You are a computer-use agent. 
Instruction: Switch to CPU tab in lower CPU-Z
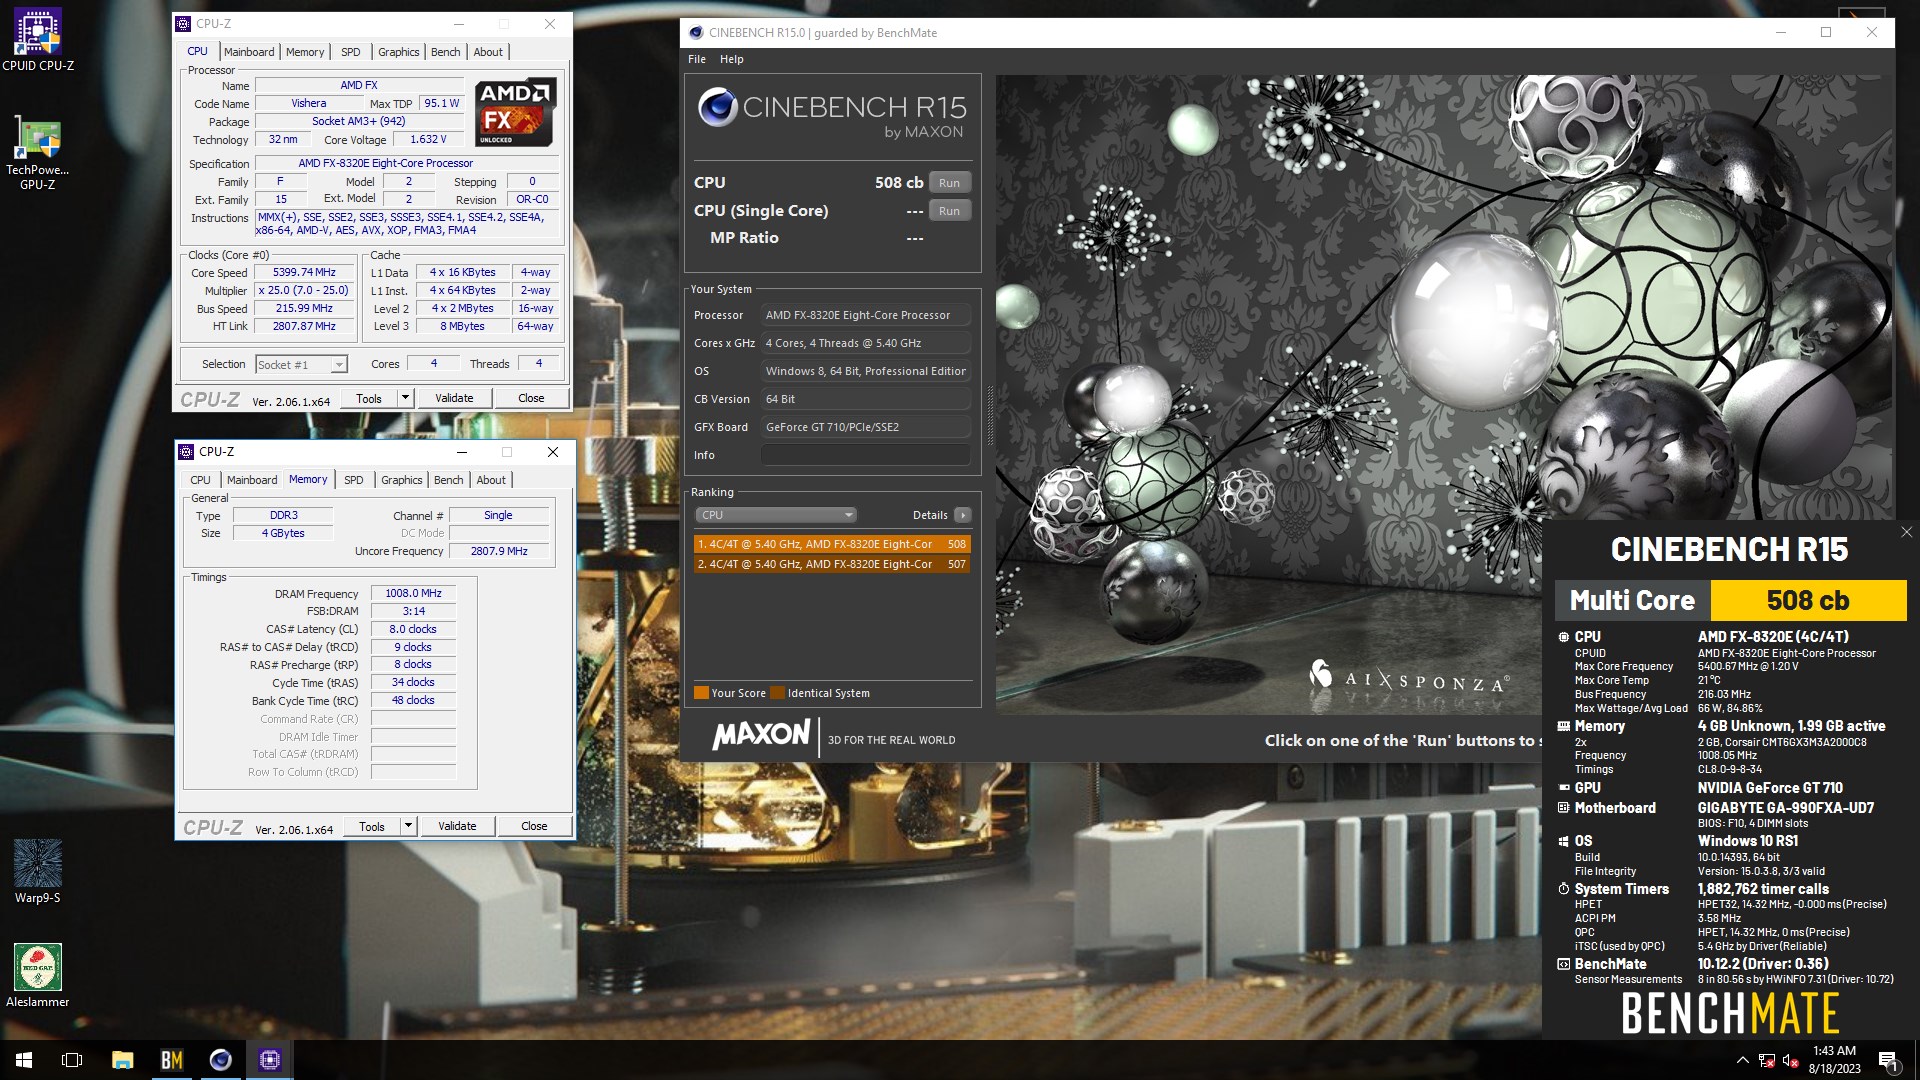(x=201, y=480)
